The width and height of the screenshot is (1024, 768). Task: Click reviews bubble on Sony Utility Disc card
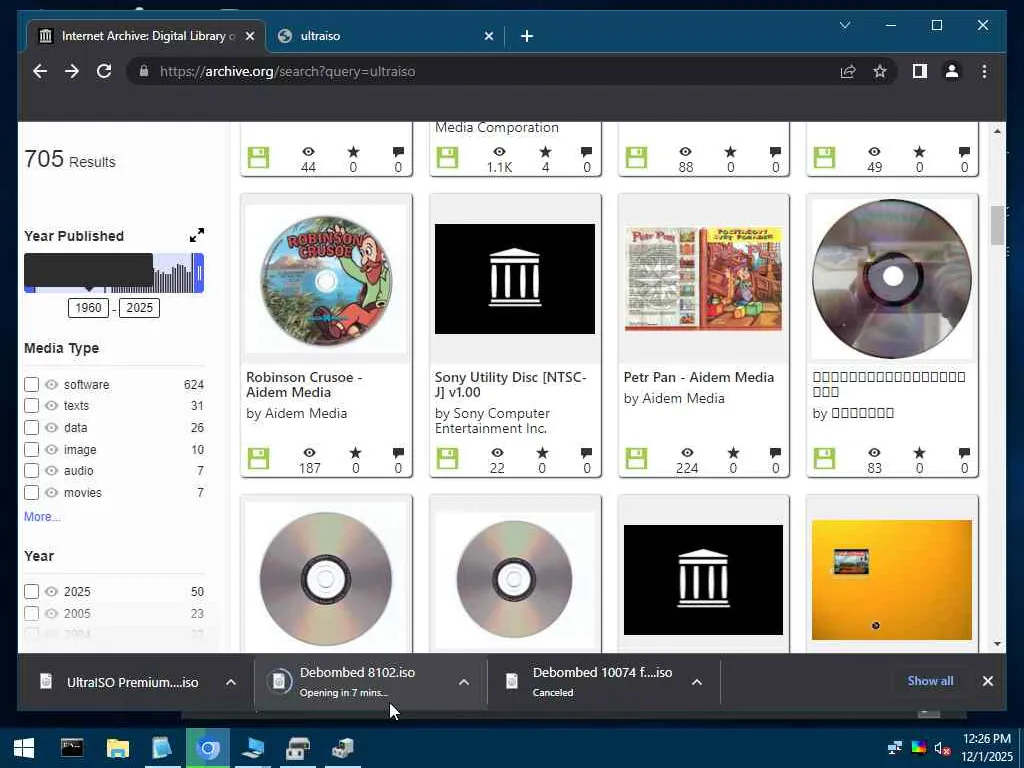(586, 453)
